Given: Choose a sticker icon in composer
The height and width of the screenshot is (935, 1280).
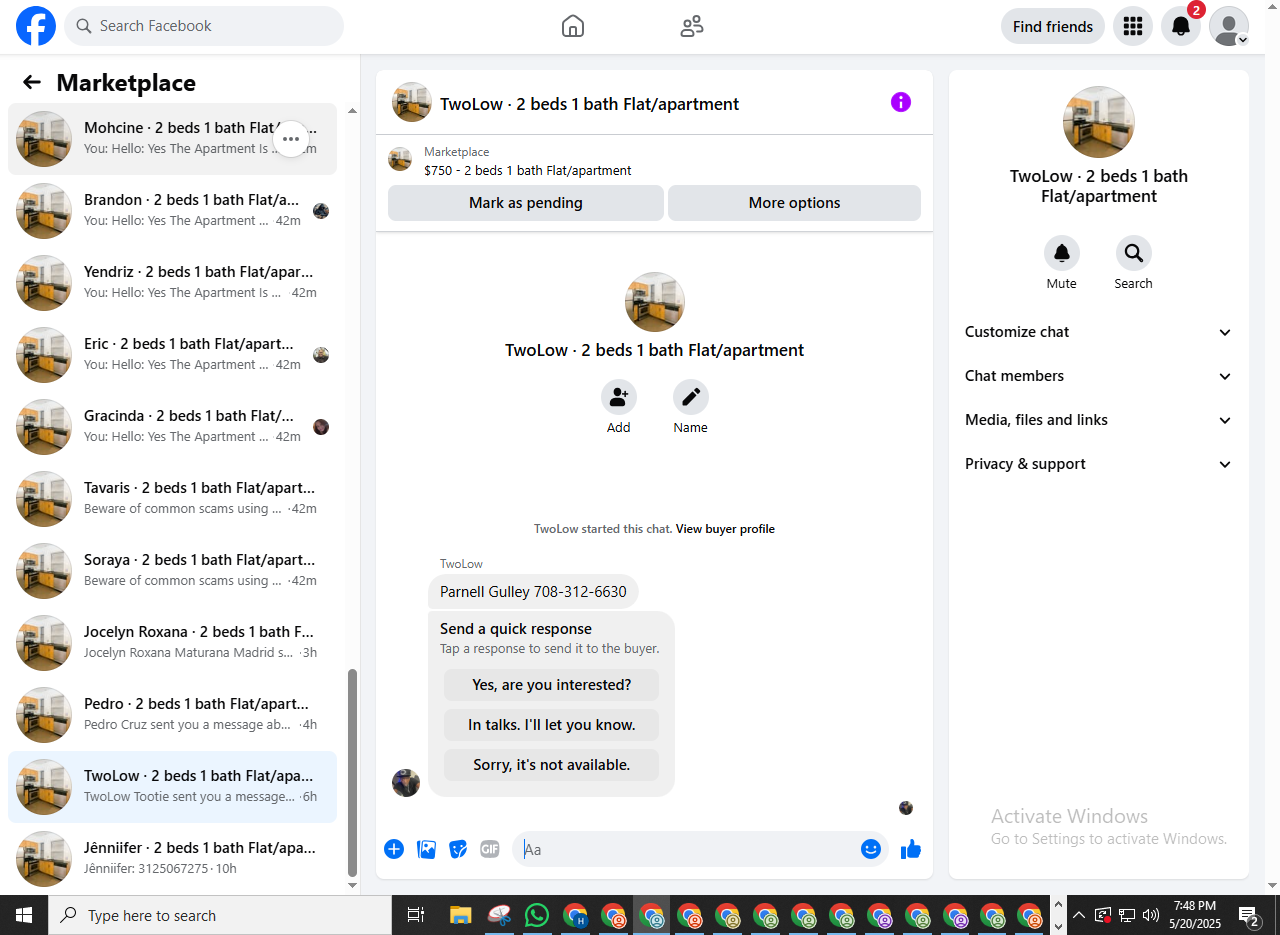Looking at the screenshot, I should click(458, 849).
